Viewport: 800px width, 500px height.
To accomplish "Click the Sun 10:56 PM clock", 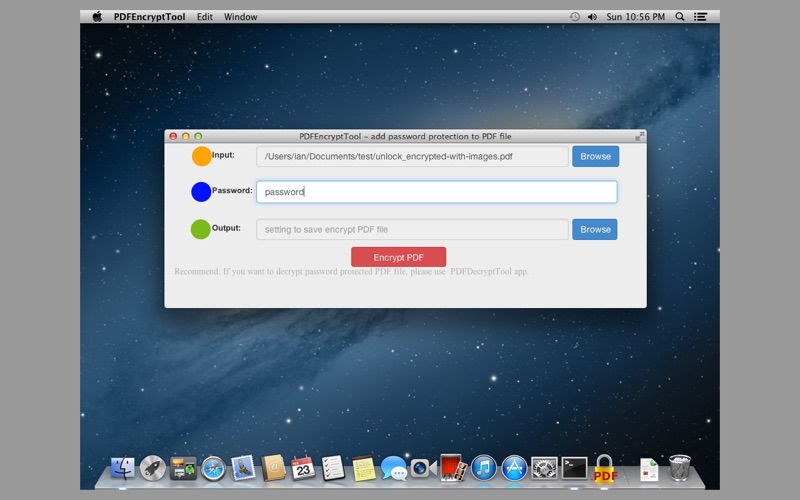I will [x=635, y=17].
